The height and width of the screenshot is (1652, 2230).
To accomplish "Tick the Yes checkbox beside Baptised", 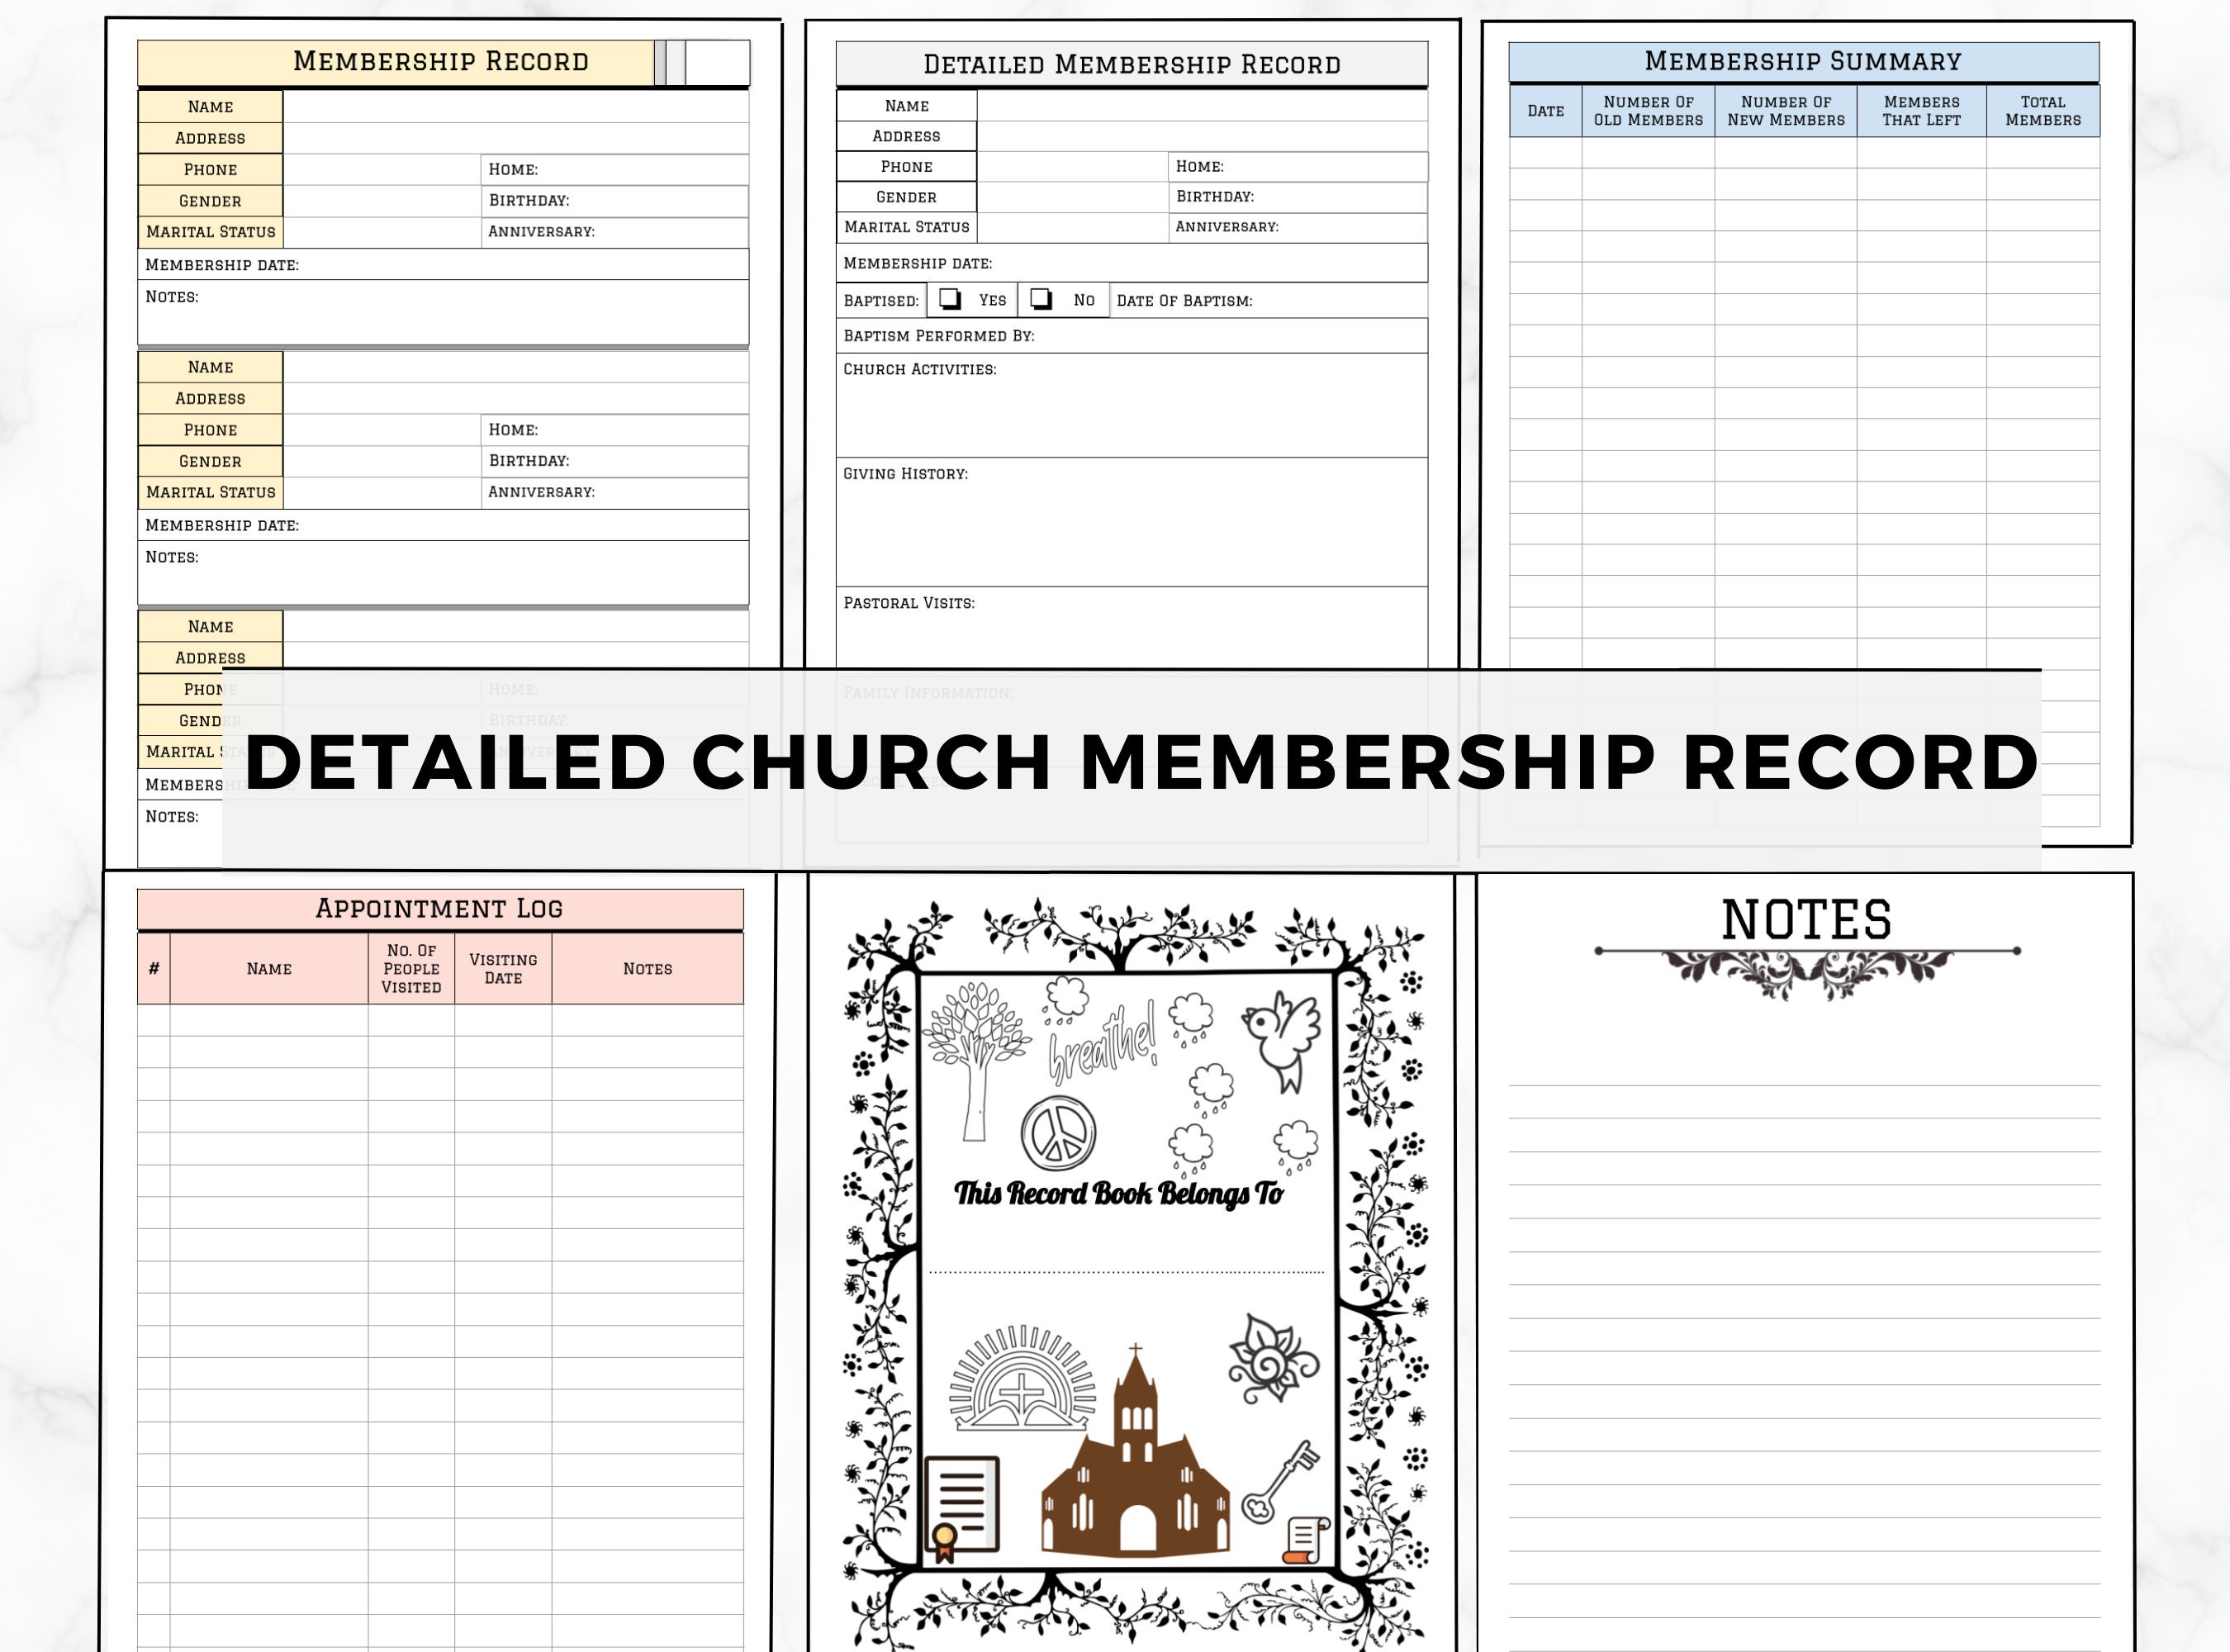I will pos(950,299).
